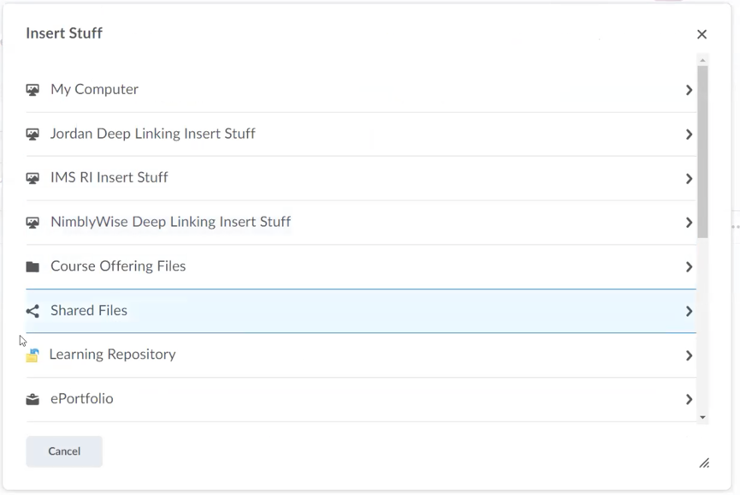Image resolution: width=740 pixels, height=496 pixels.
Task: Click the Learning Repository icon
Action: [x=33, y=355]
